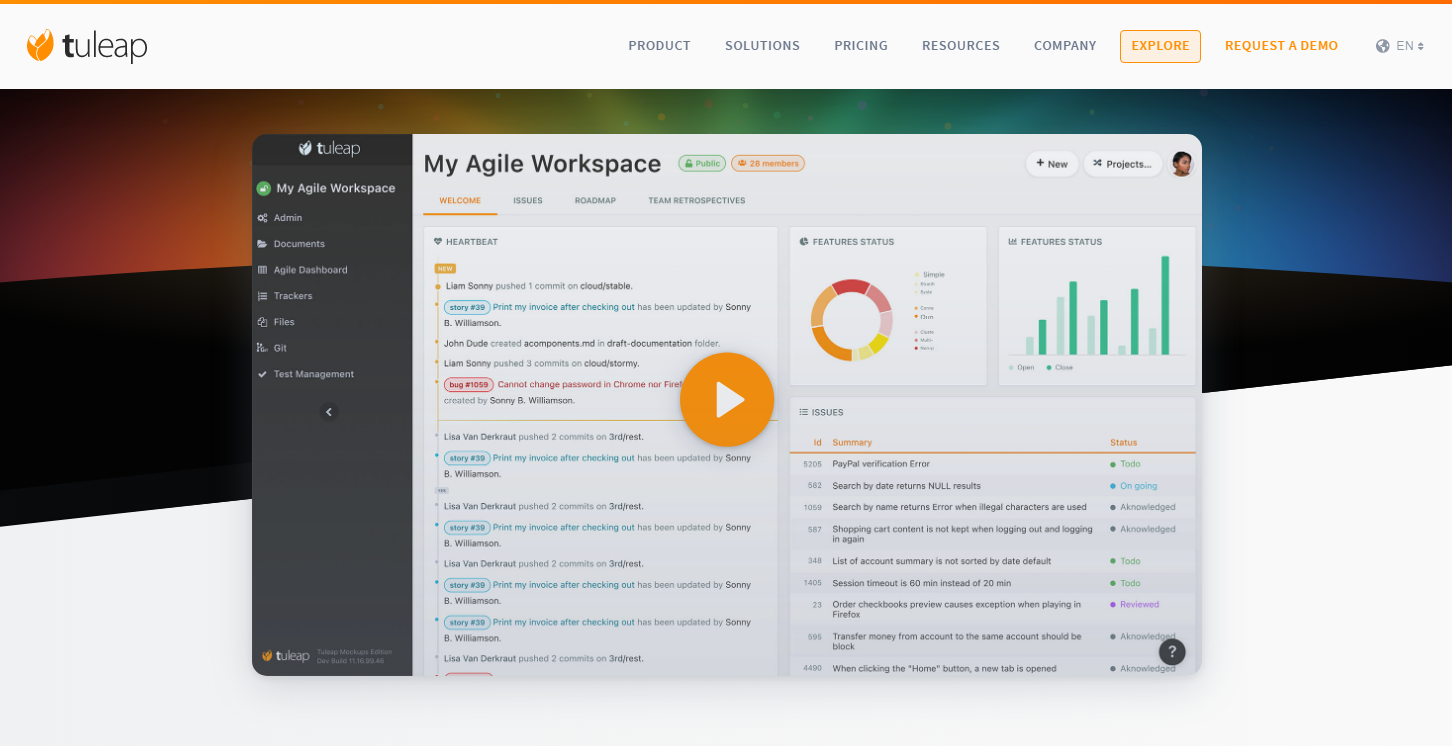Toggle the Open legend in Features Status chart

click(1019, 367)
